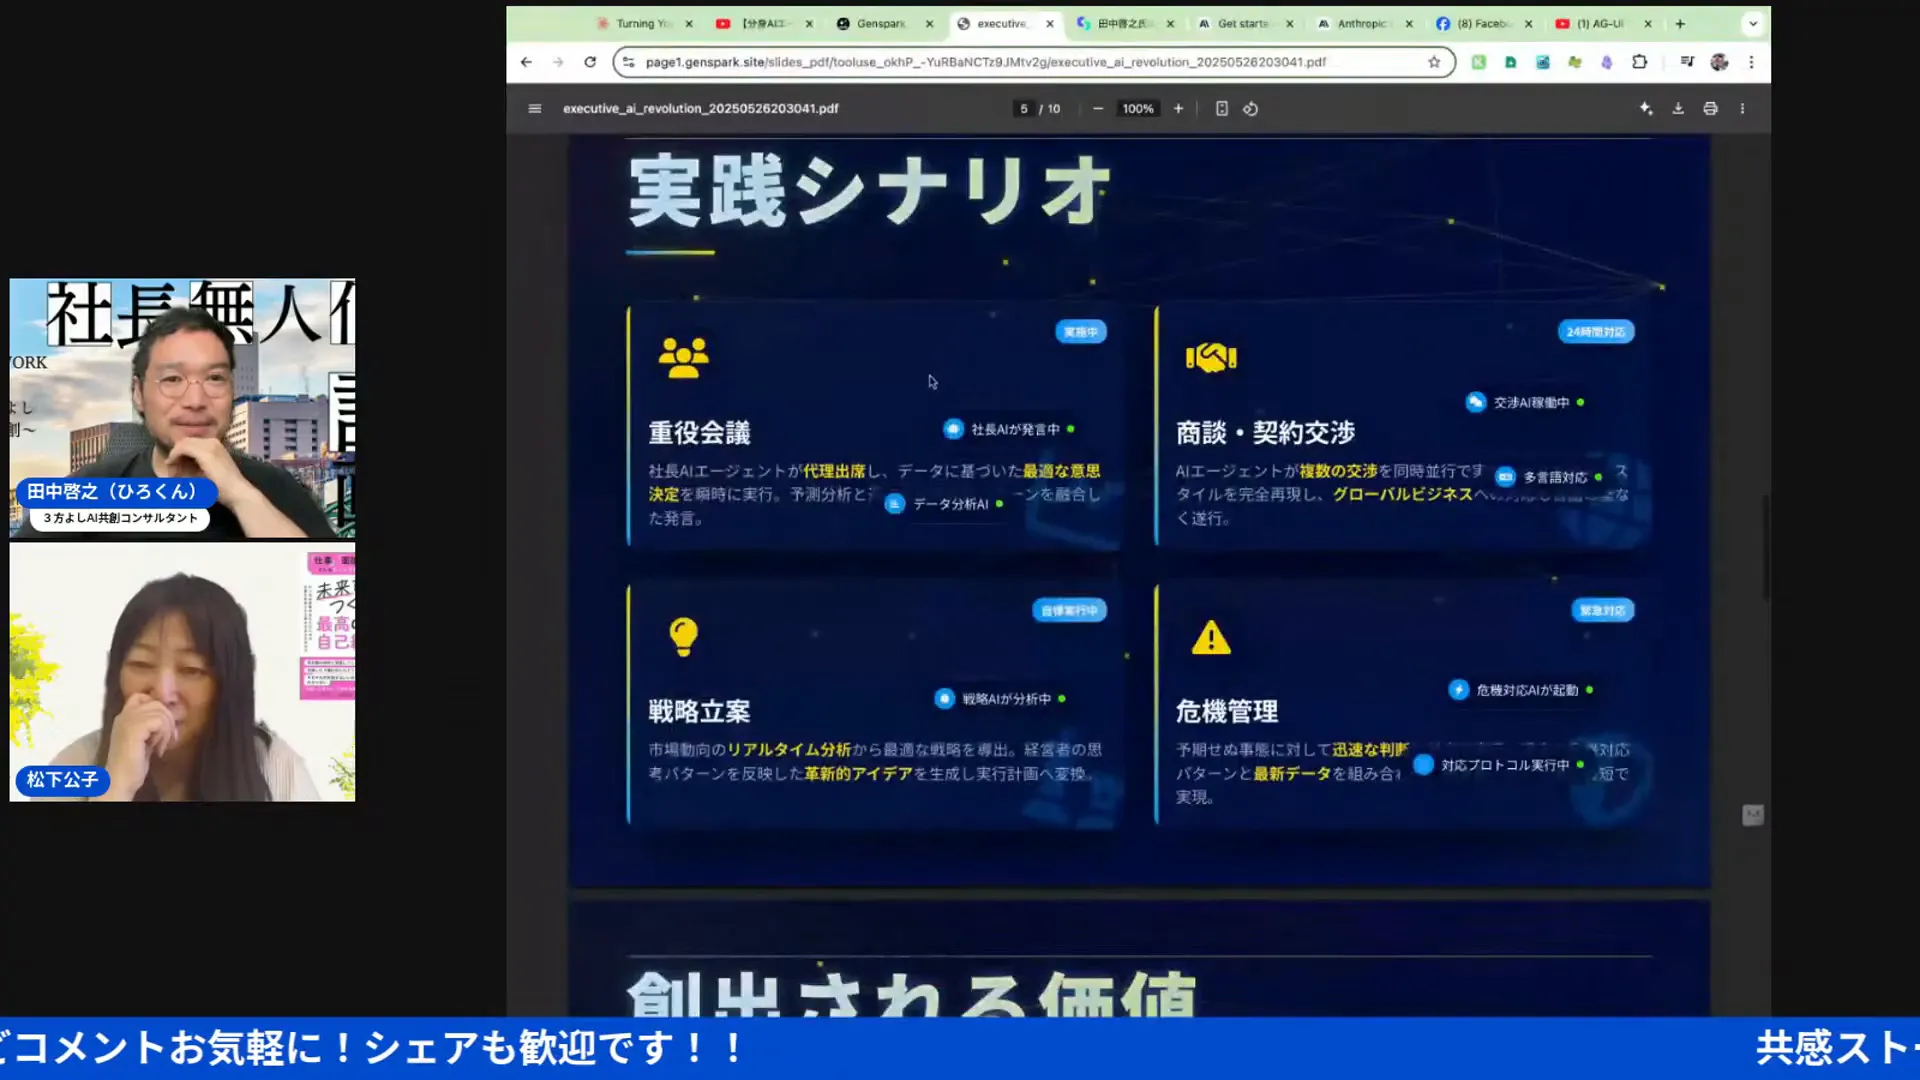Reload the current page
The width and height of the screenshot is (1920, 1080).
590,62
